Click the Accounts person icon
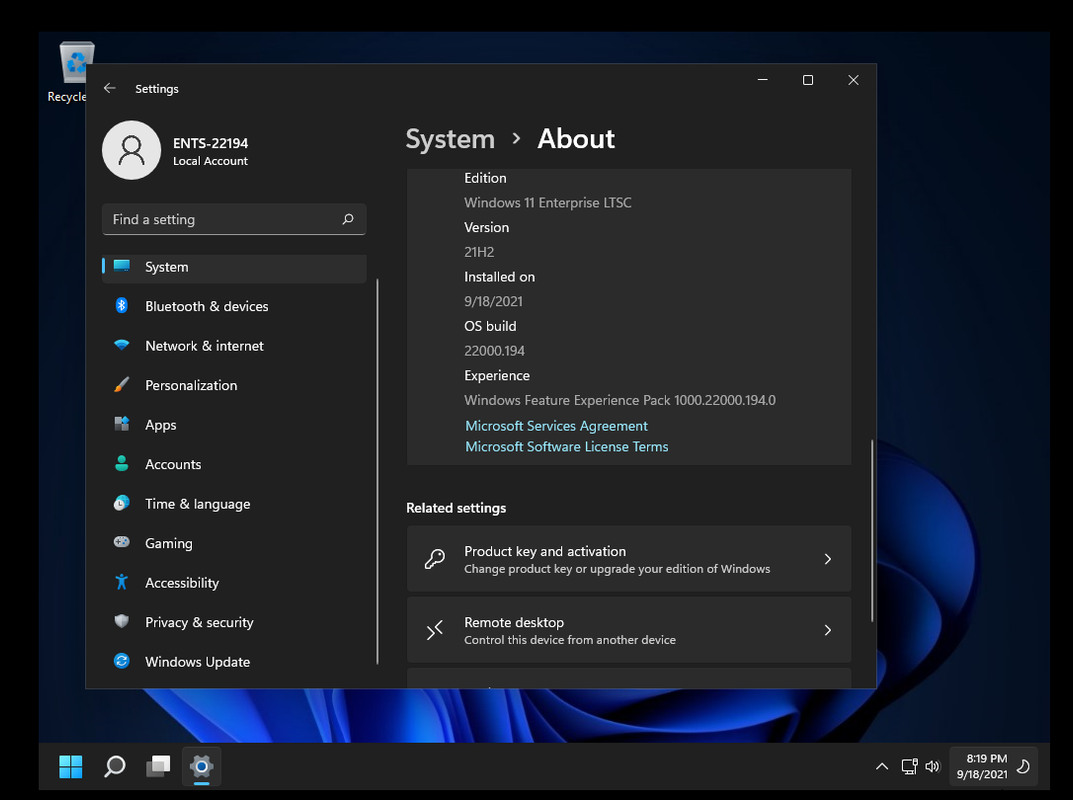 122,464
